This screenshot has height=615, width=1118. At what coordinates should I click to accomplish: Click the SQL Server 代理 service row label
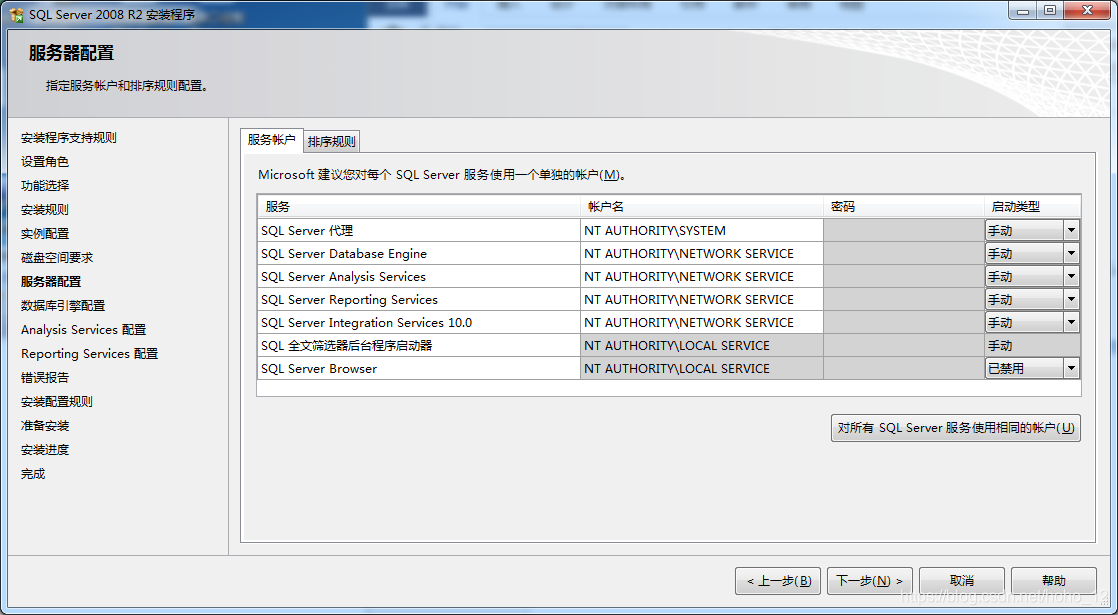click(x=307, y=231)
